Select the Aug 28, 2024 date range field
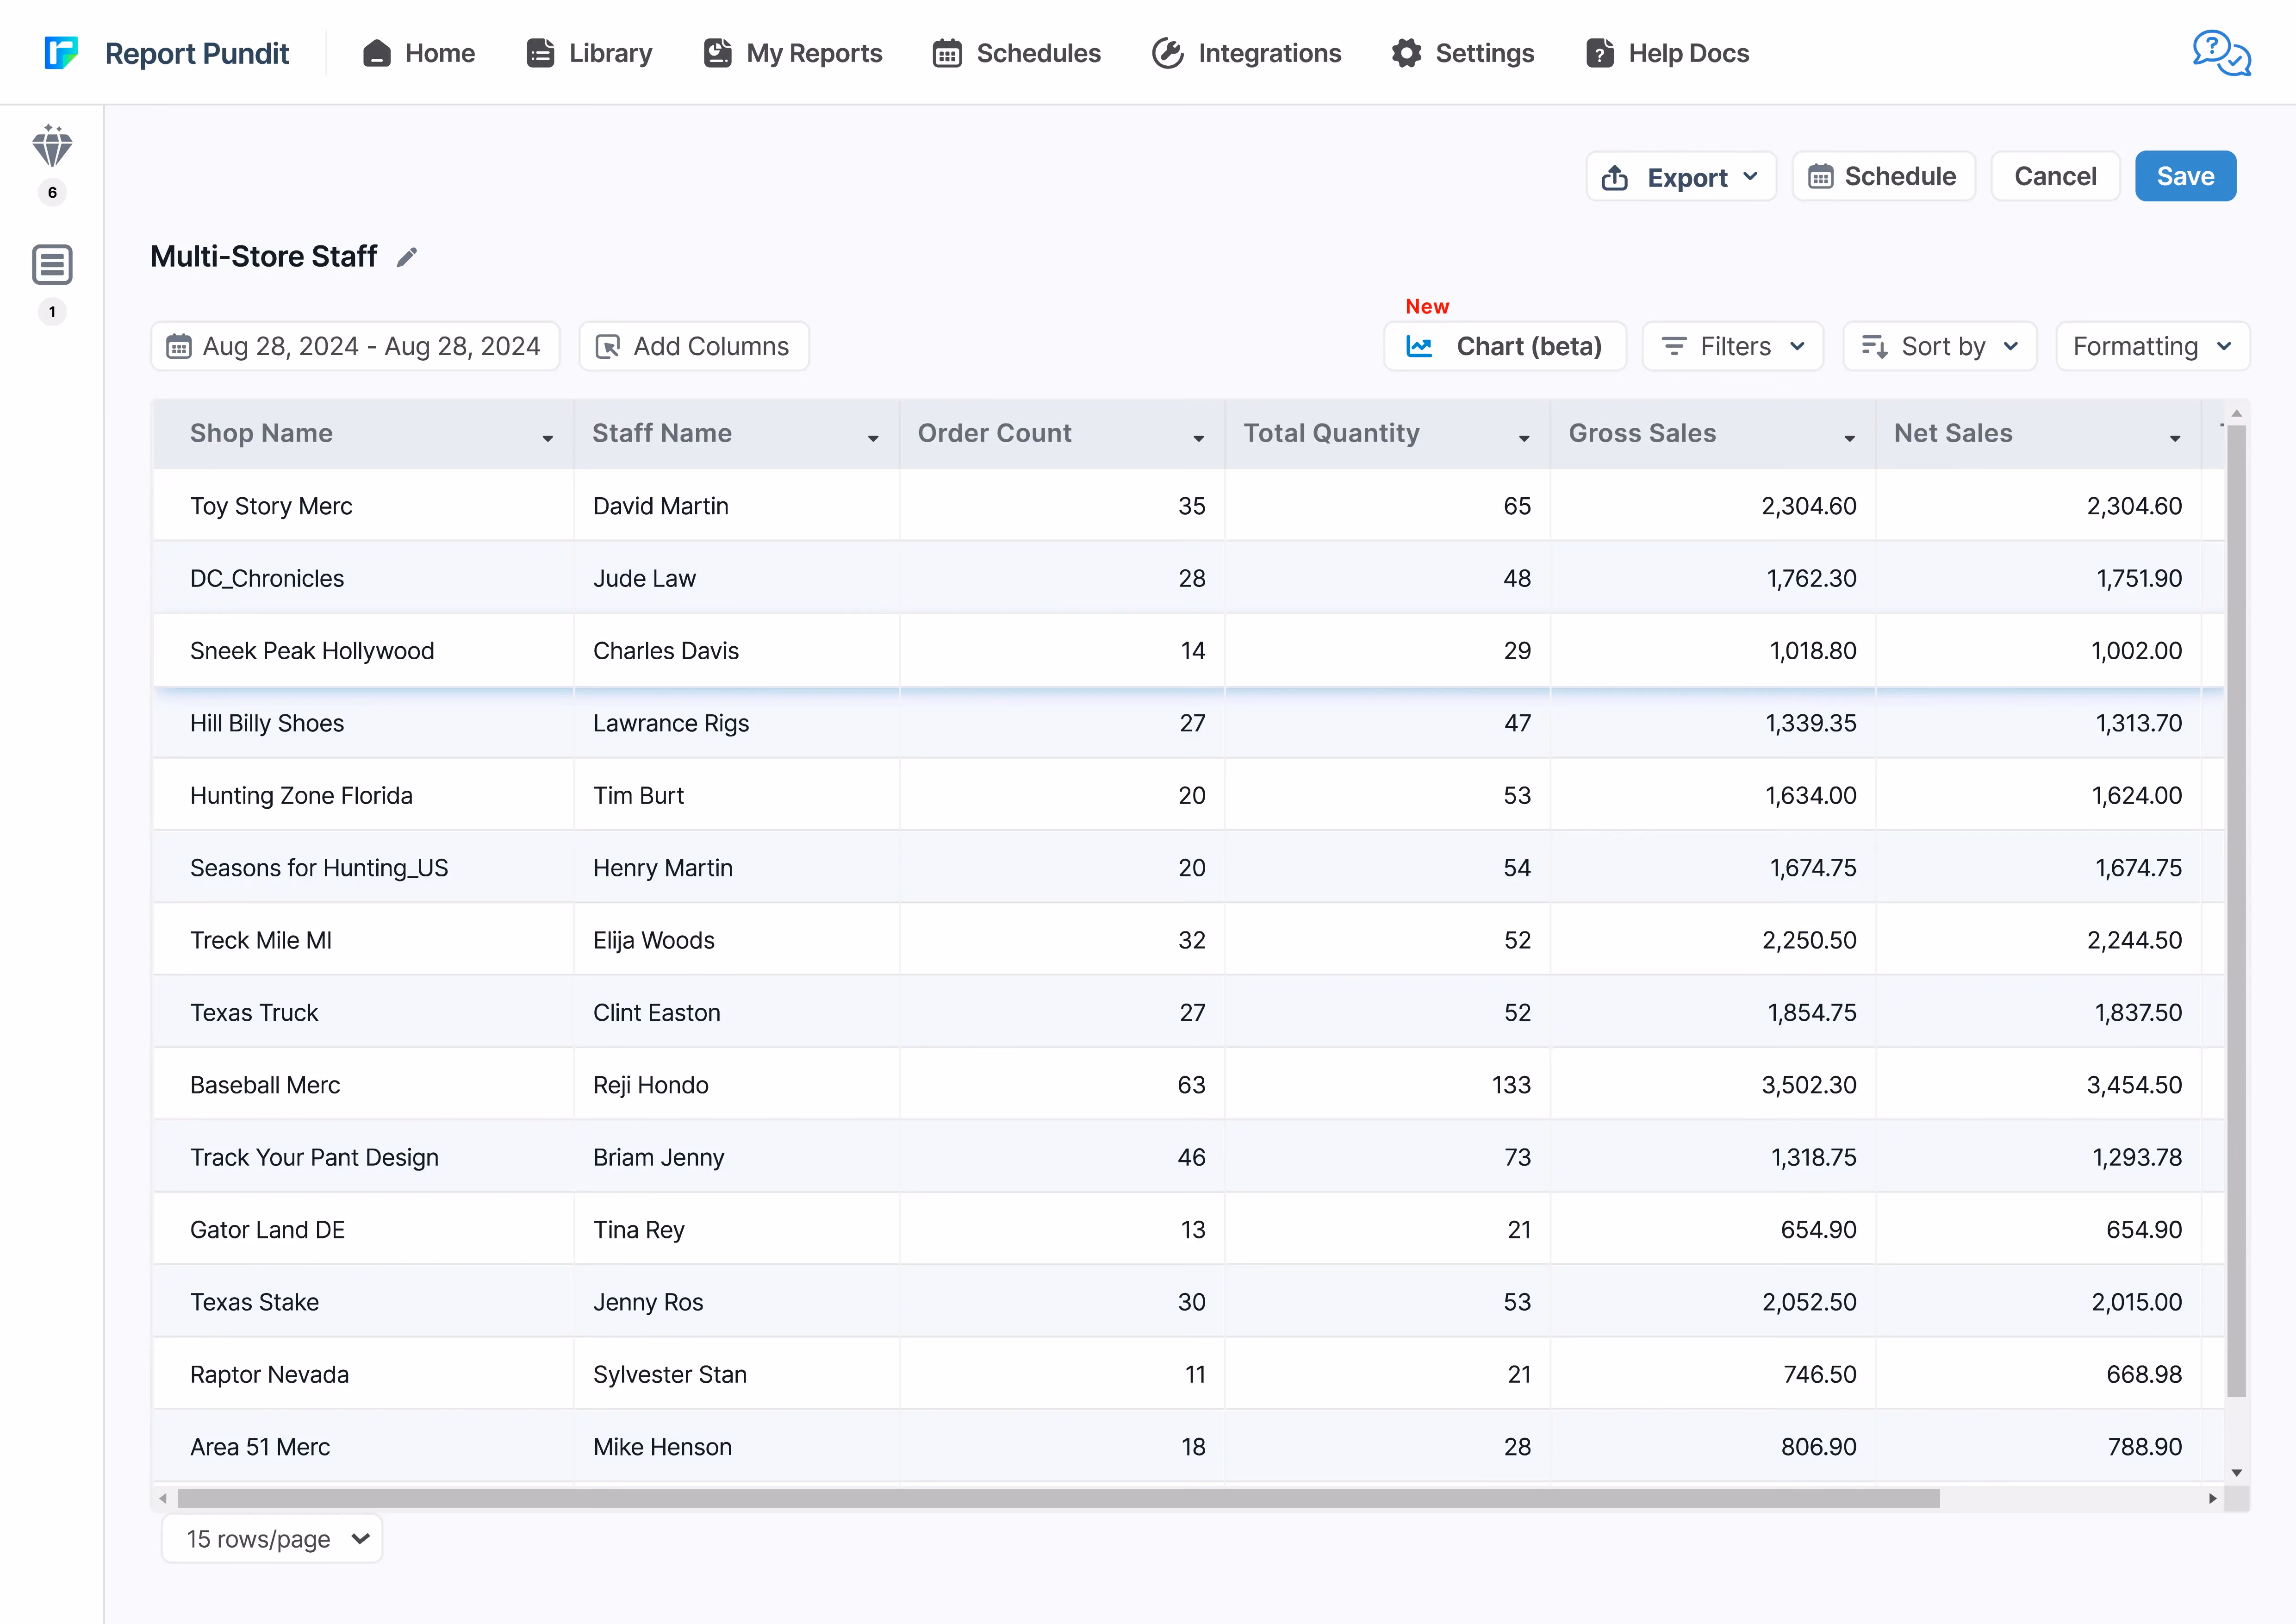 coord(355,346)
